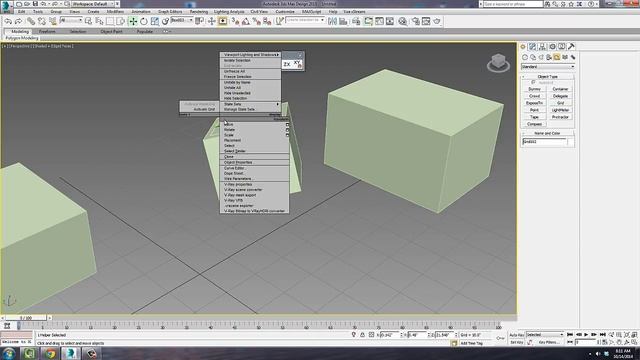Open the reference coordinate system dropdown

coord(182,20)
